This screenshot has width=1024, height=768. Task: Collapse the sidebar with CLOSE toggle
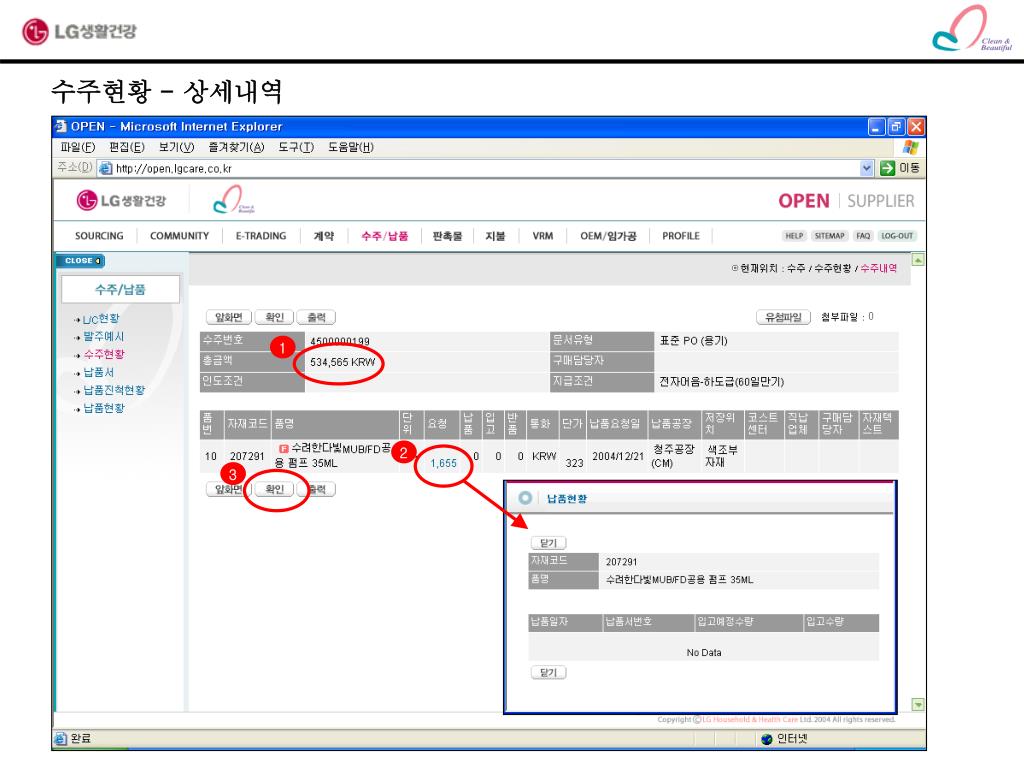click(x=82, y=261)
